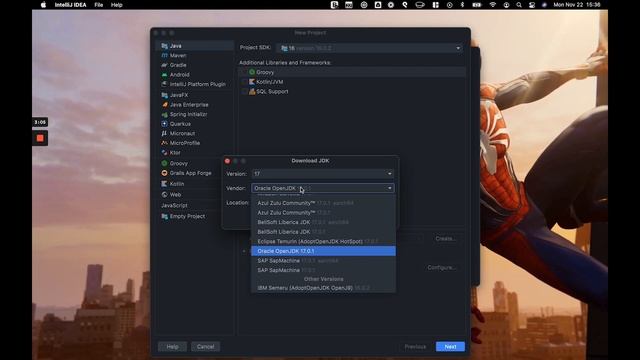640x360 pixels.
Task: Choose SAP SapMachine aarch64 option
Action: pyautogui.click(x=323, y=260)
